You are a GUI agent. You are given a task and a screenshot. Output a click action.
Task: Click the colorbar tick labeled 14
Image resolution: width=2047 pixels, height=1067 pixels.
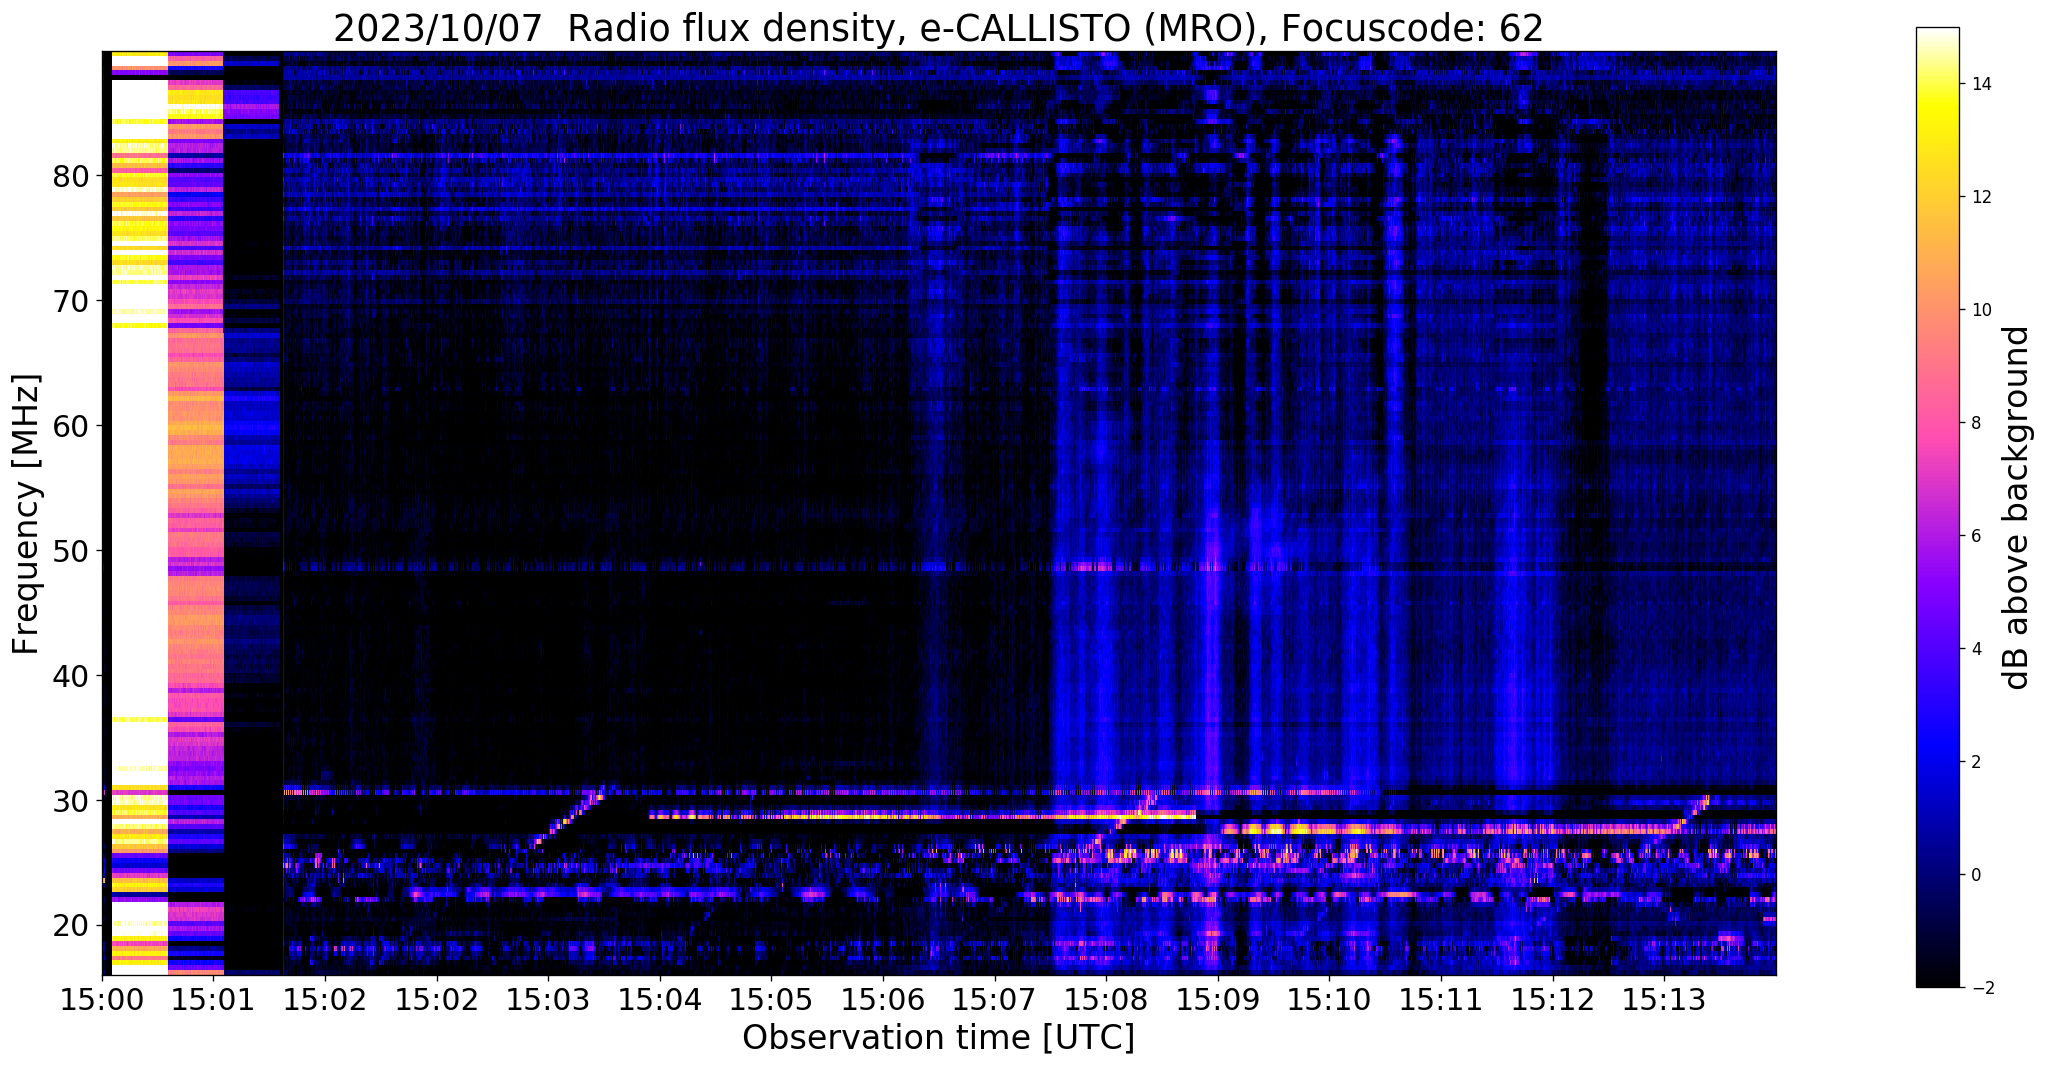click(x=1981, y=84)
